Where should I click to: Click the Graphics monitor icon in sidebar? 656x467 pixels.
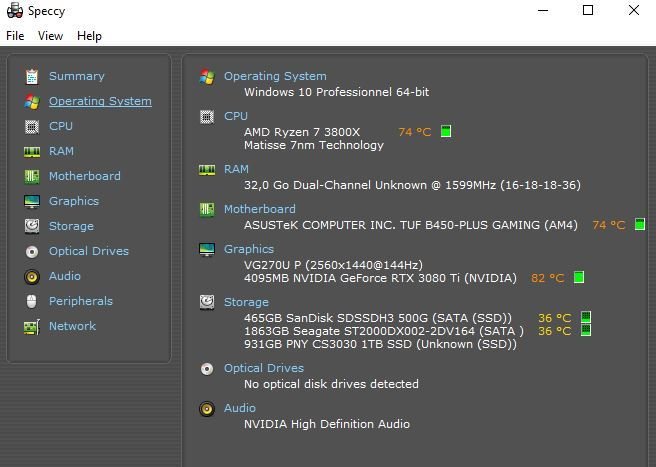pyautogui.click(x=32, y=202)
